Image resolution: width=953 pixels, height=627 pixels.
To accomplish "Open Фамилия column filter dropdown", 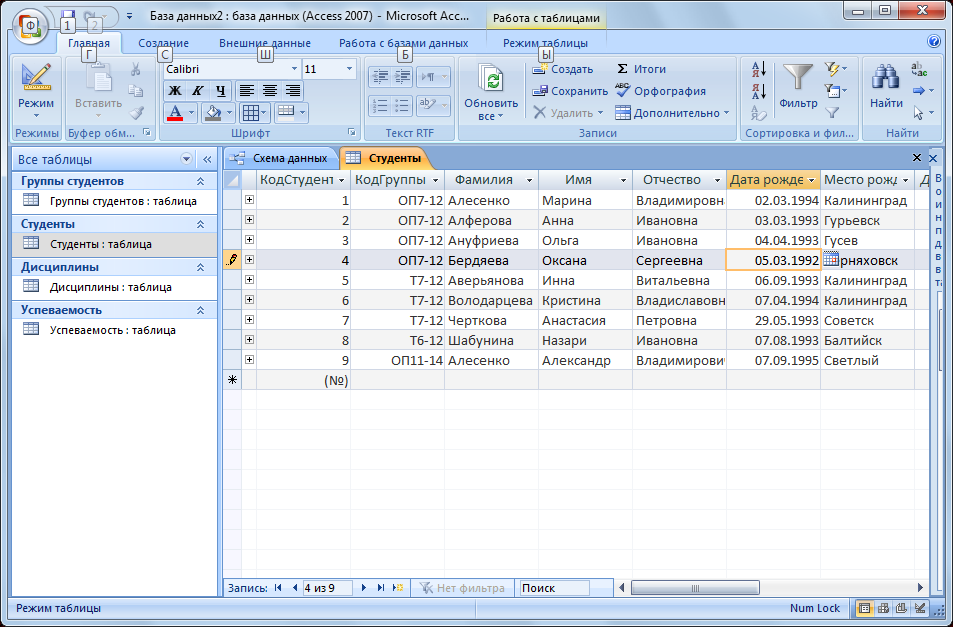I will [529, 180].
